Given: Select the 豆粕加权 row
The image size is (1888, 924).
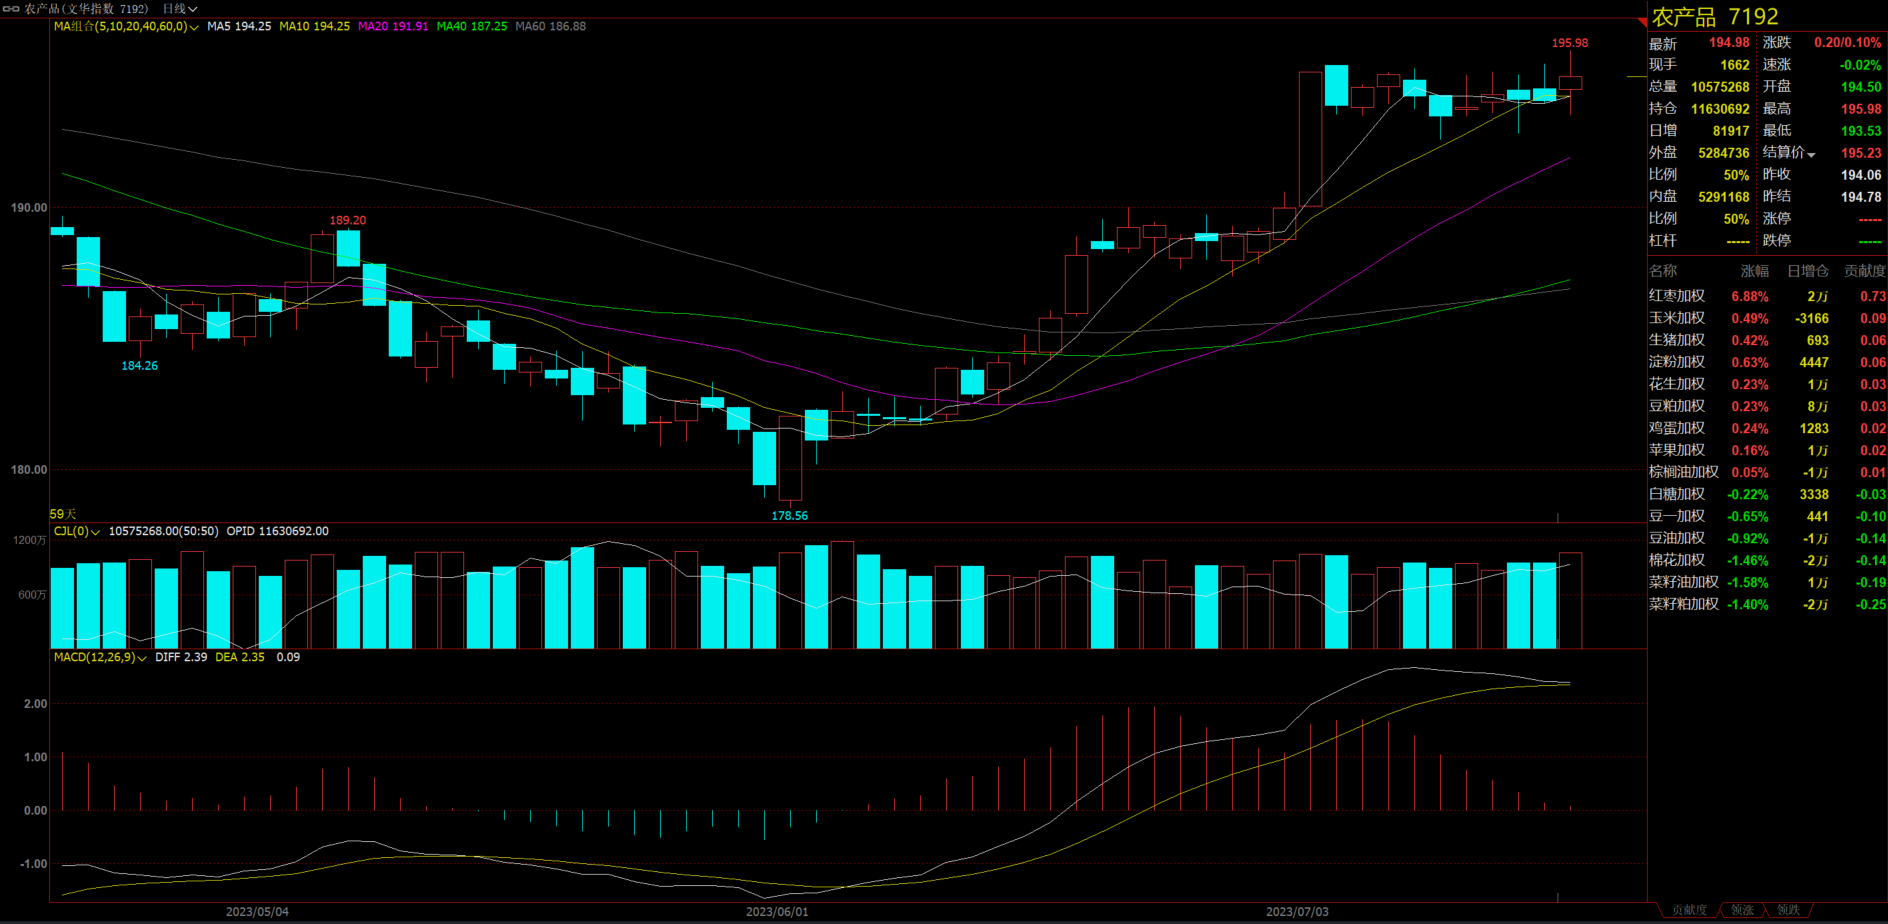Looking at the screenshot, I should pos(1767,407).
